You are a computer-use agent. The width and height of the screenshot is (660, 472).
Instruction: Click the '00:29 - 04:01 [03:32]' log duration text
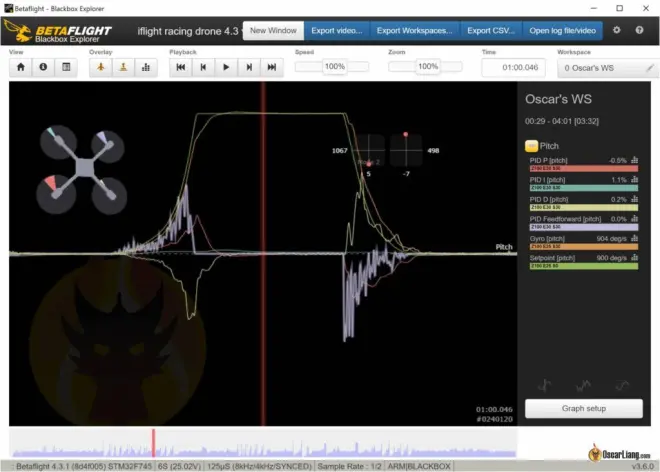point(562,121)
